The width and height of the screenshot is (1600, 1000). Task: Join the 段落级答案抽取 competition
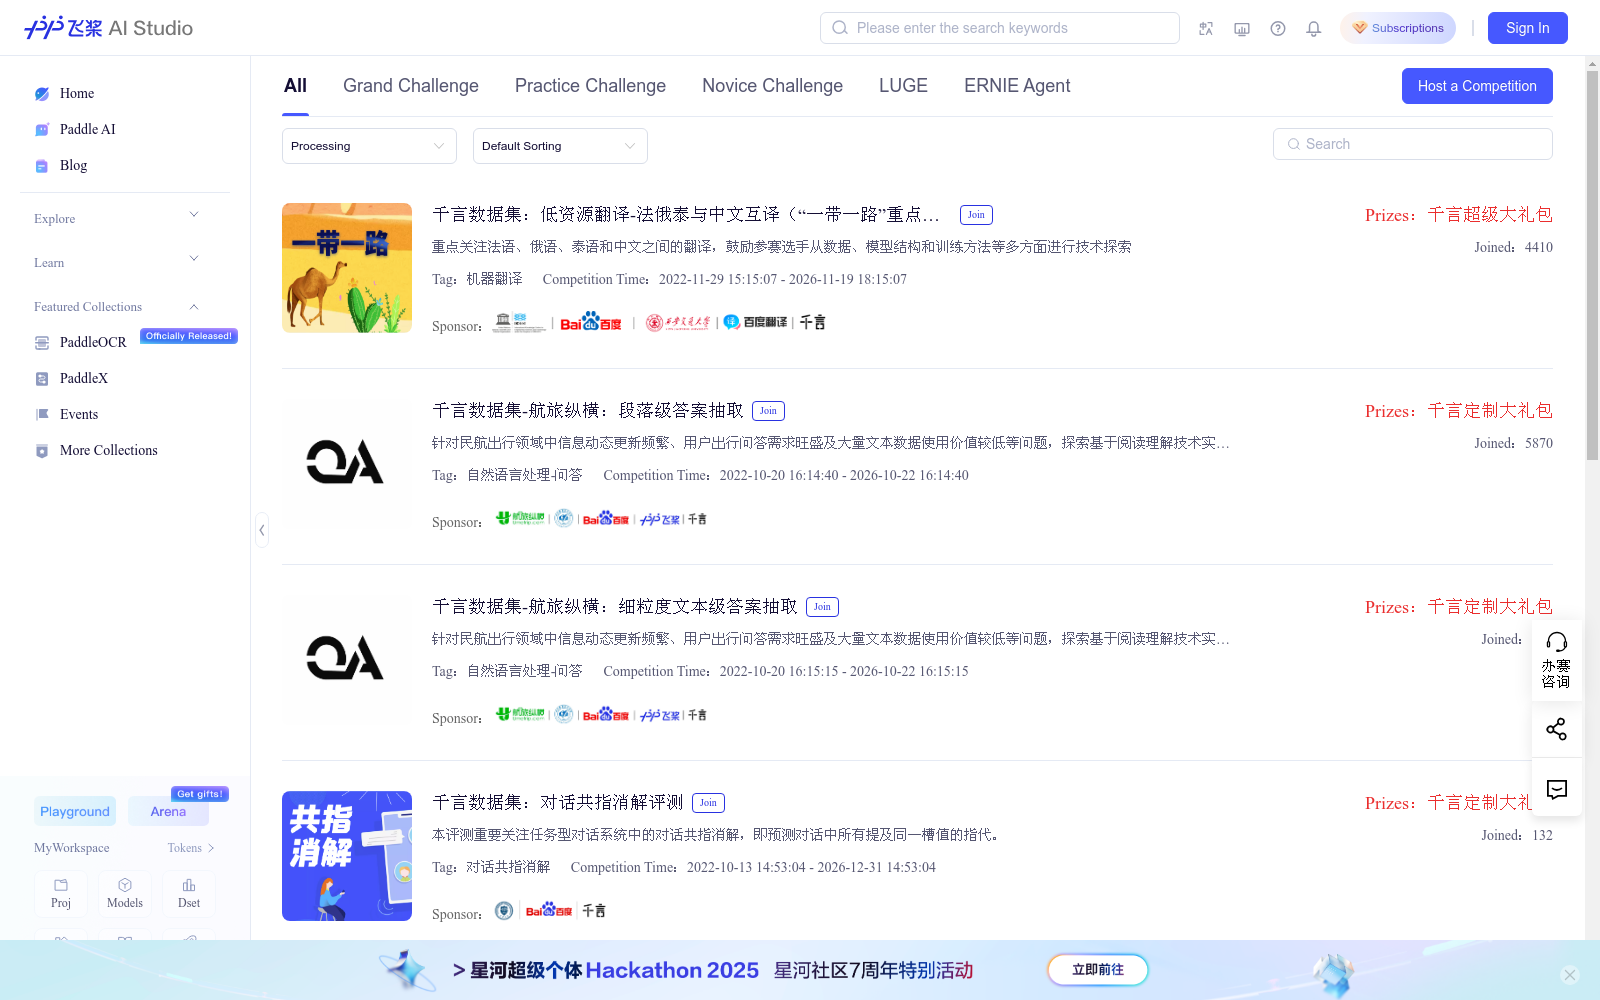point(768,411)
